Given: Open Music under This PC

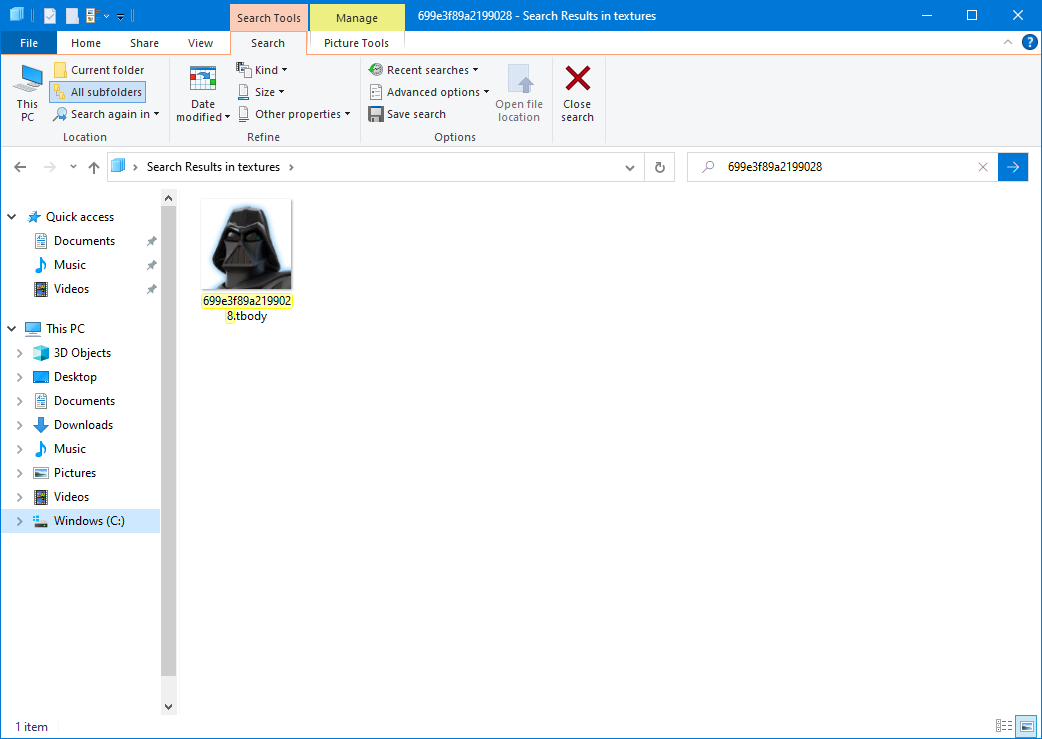Looking at the screenshot, I should [x=69, y=449].
